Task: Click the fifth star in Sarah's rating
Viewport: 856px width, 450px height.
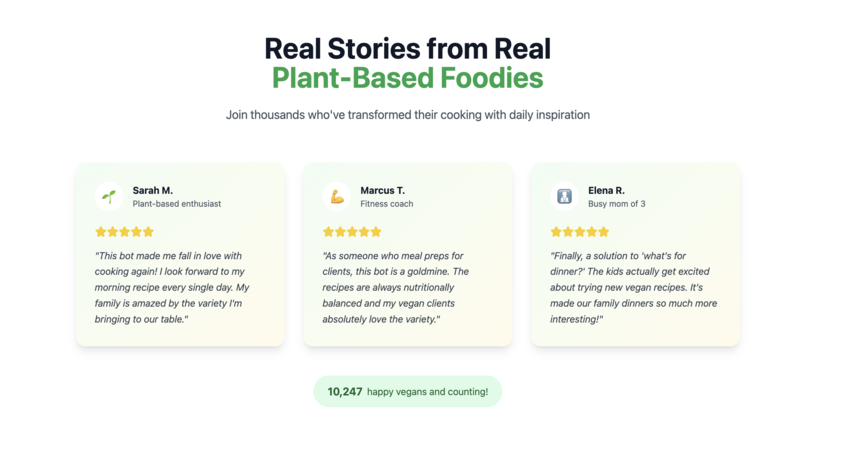Action: click(148, 232)
